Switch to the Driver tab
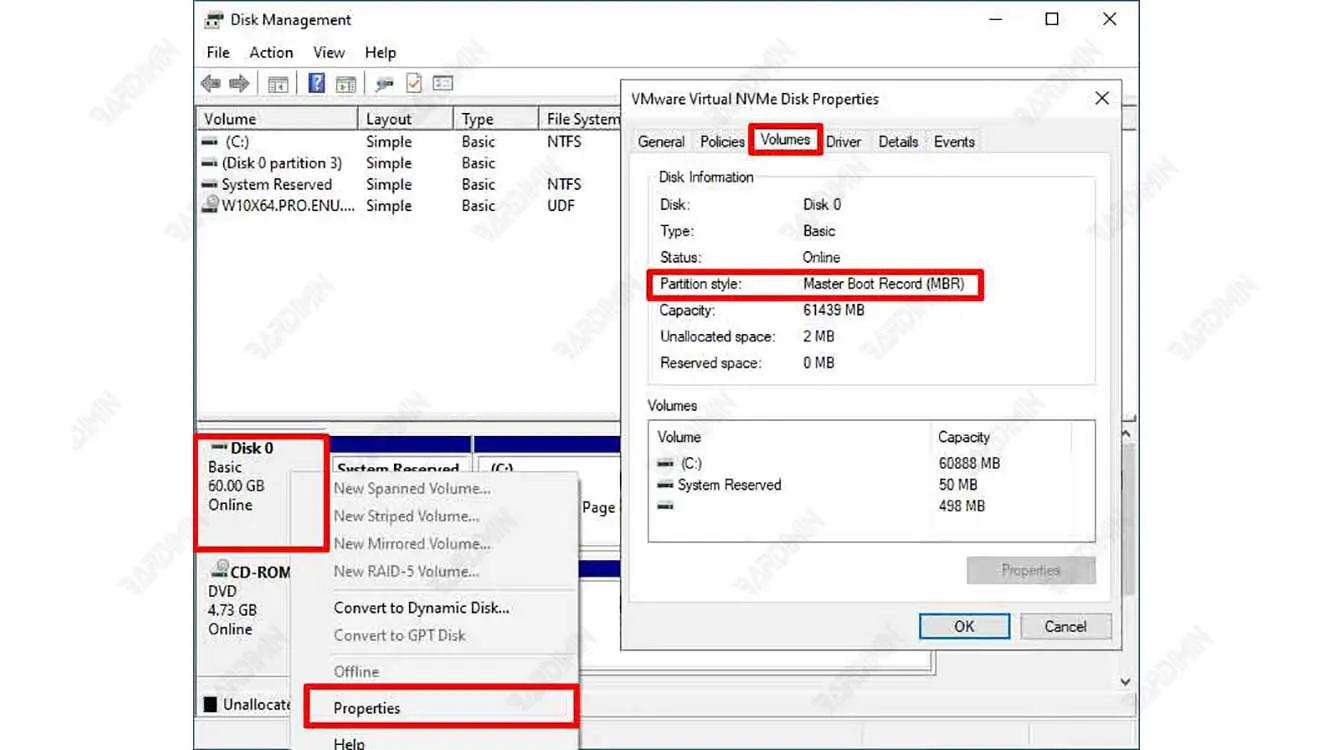The image size is (1333, 750). 843,142
